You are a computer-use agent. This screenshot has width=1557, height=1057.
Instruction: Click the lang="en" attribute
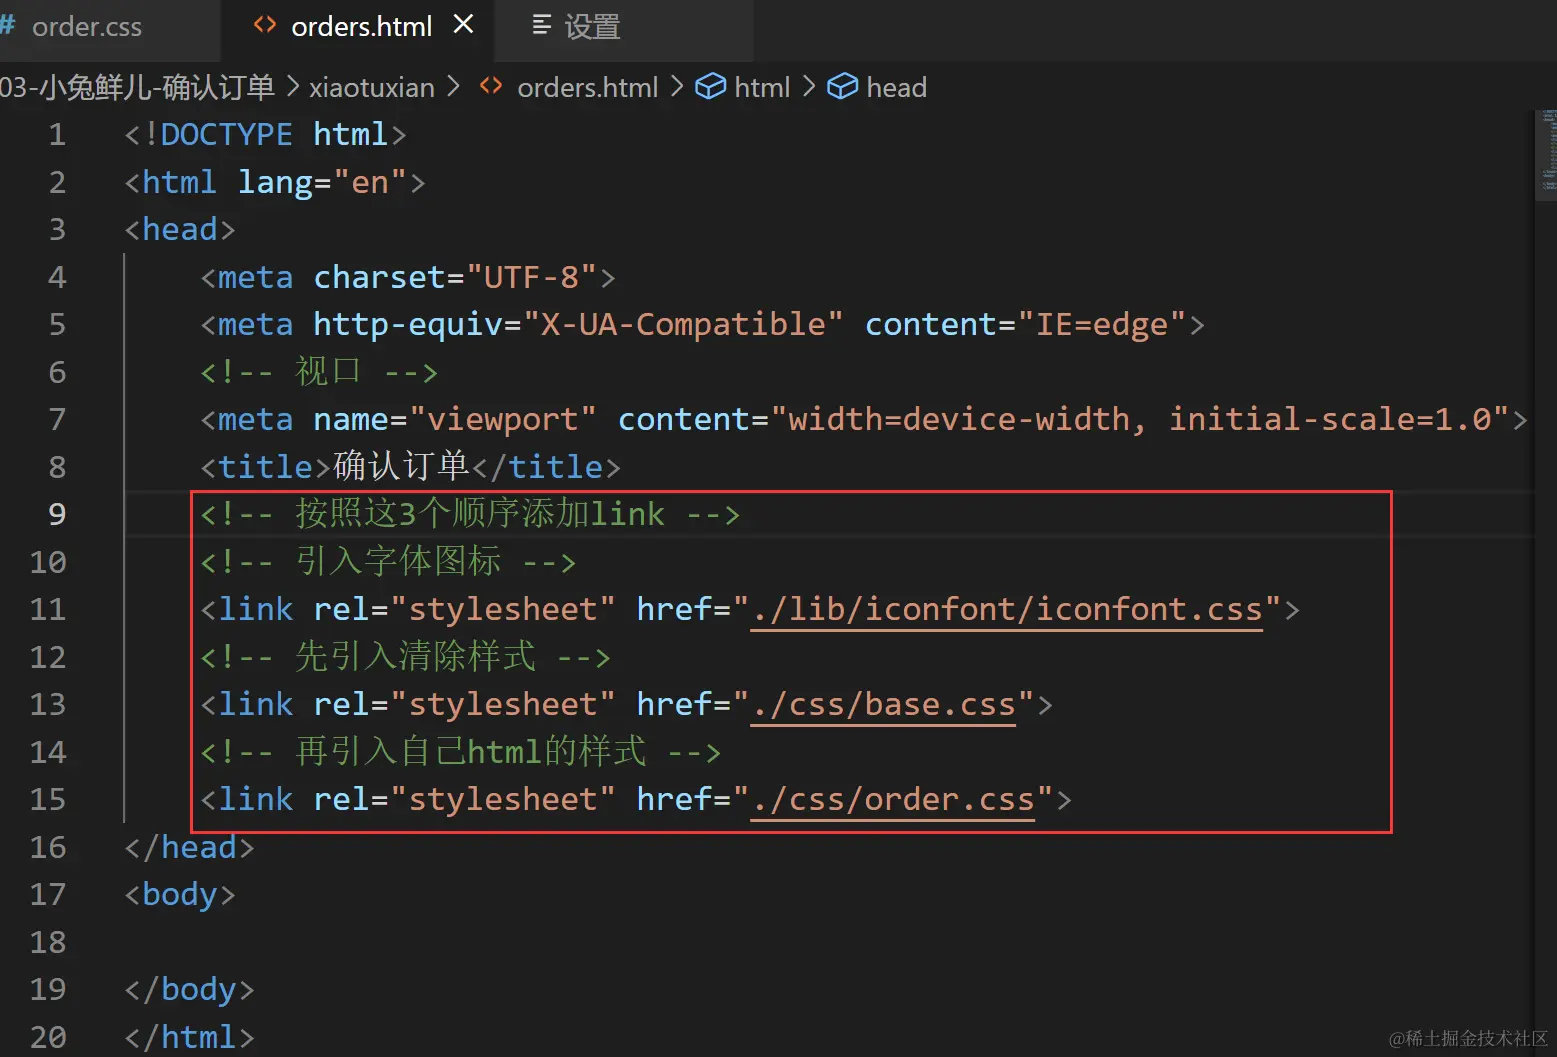tap(322, 182)
